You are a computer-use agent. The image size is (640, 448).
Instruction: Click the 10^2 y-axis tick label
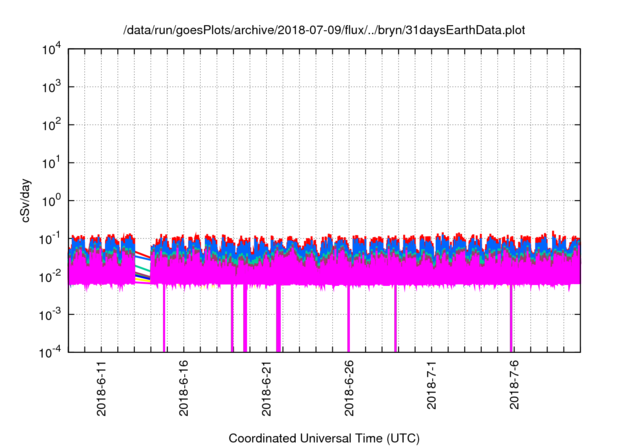point(50,125)
